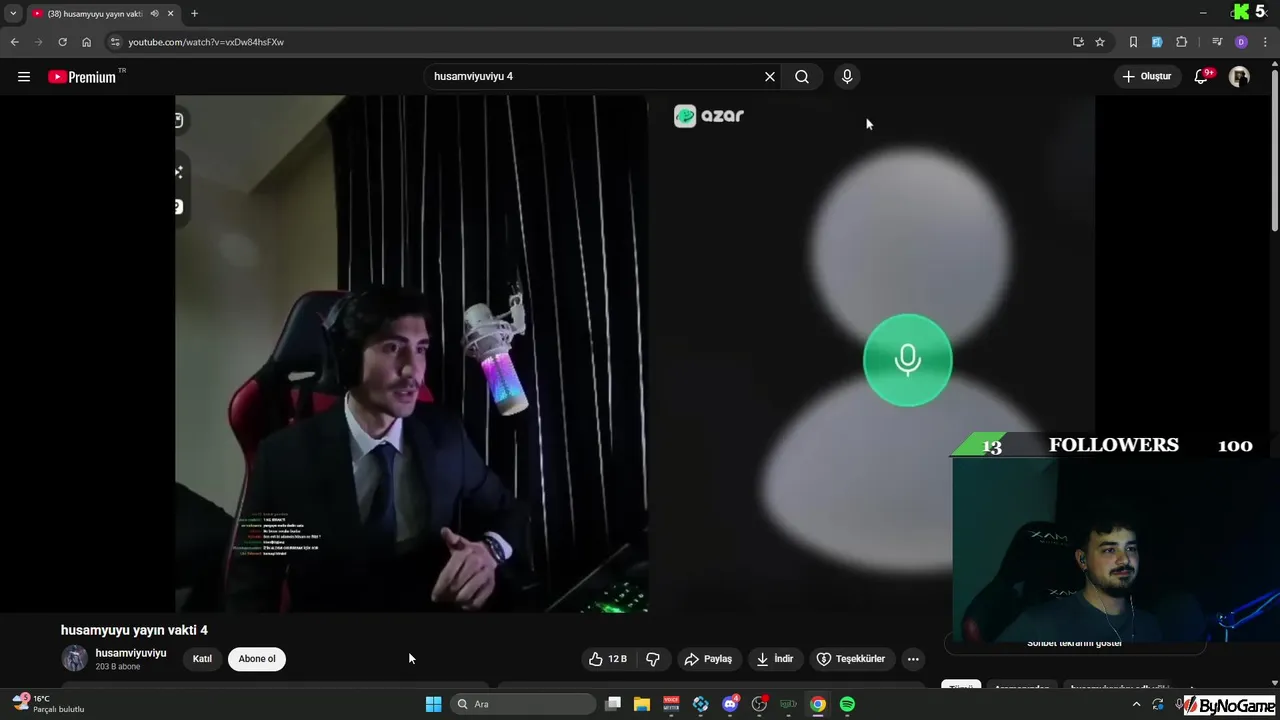
Task: Click the green Azar microphone button in video
Action: [x=908, y=360]
